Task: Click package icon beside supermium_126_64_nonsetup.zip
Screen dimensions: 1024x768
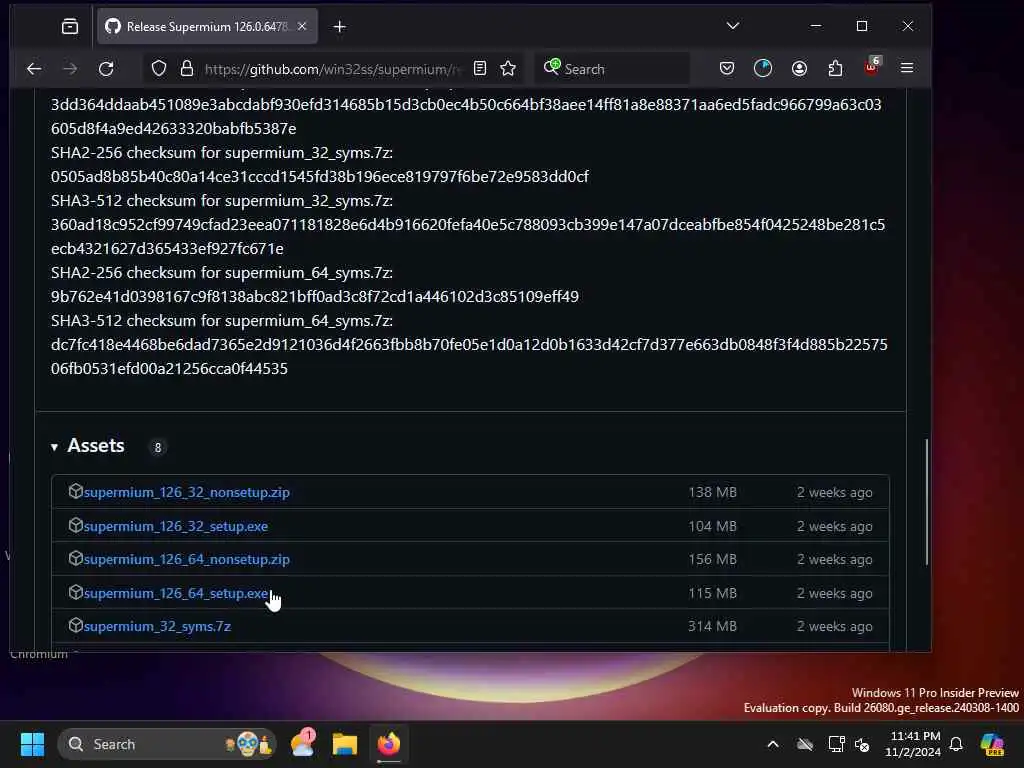Action: pyautogui.click(x=75, y=558)
